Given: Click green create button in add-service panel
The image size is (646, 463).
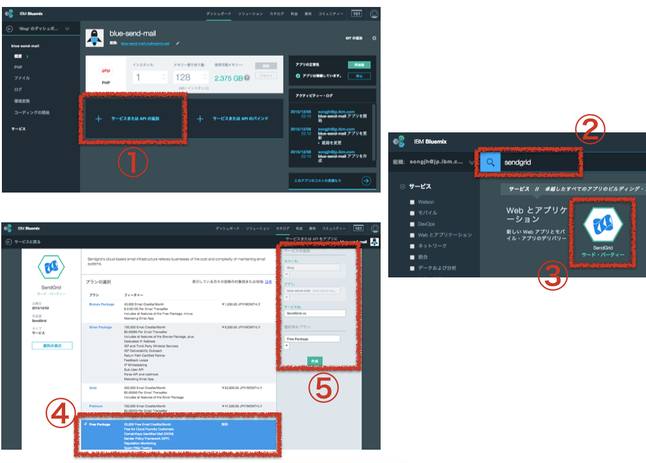Looking at the screenshot, I should pos(315,361).
